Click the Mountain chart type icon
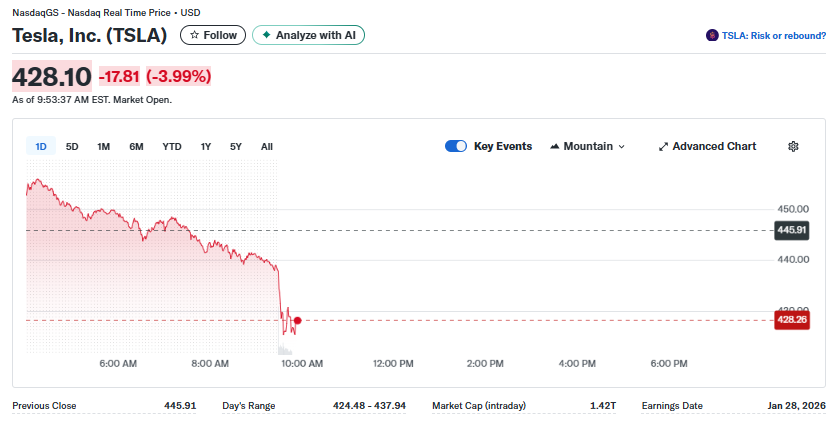839x426 pixels. pos(555,146)
